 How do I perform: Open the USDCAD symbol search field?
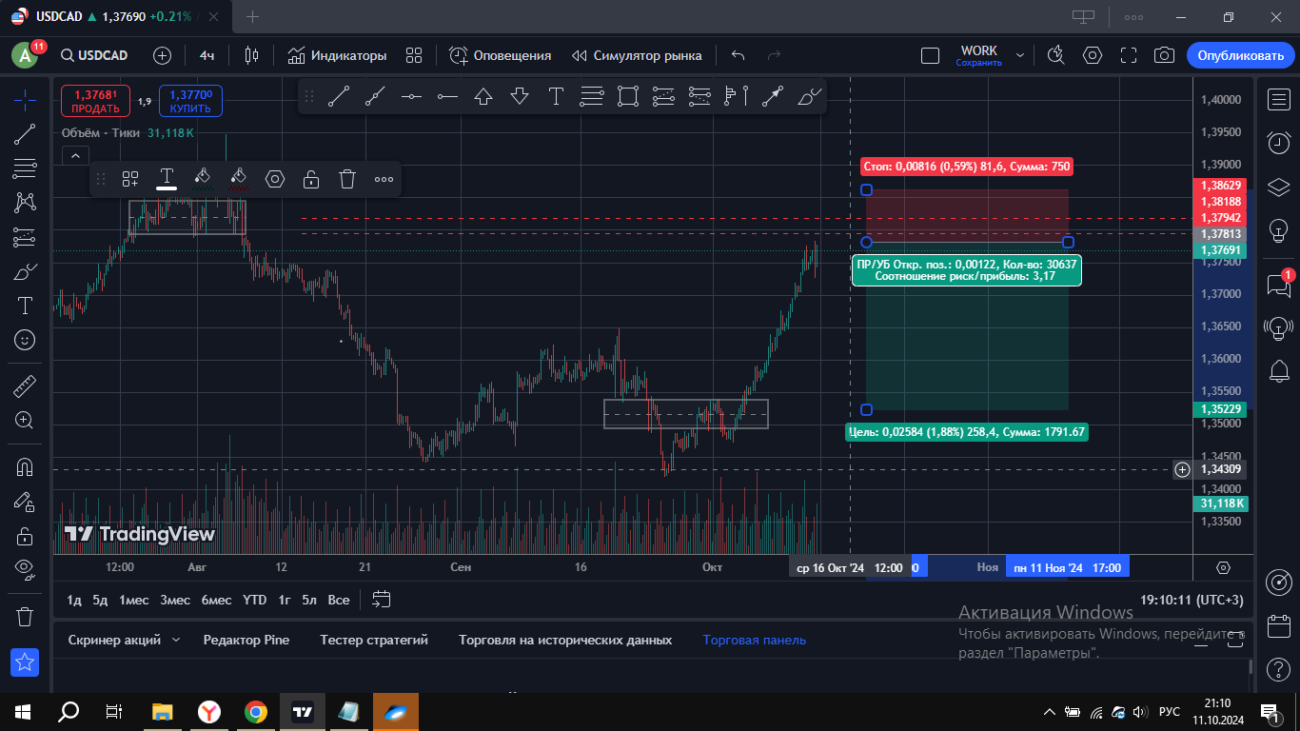click(x=94, y=55)
